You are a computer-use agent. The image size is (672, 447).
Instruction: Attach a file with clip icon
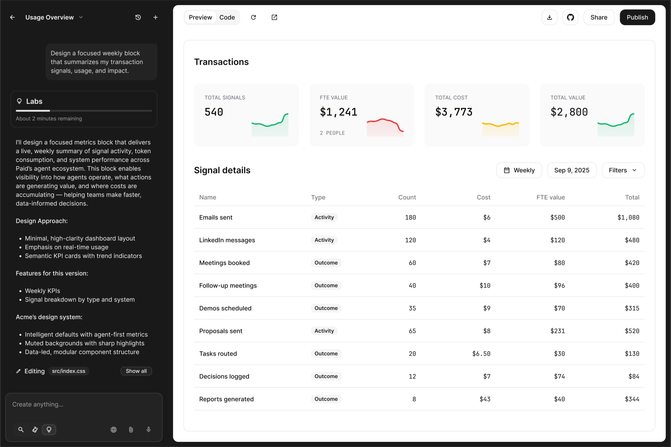click(x=131, y=429)
